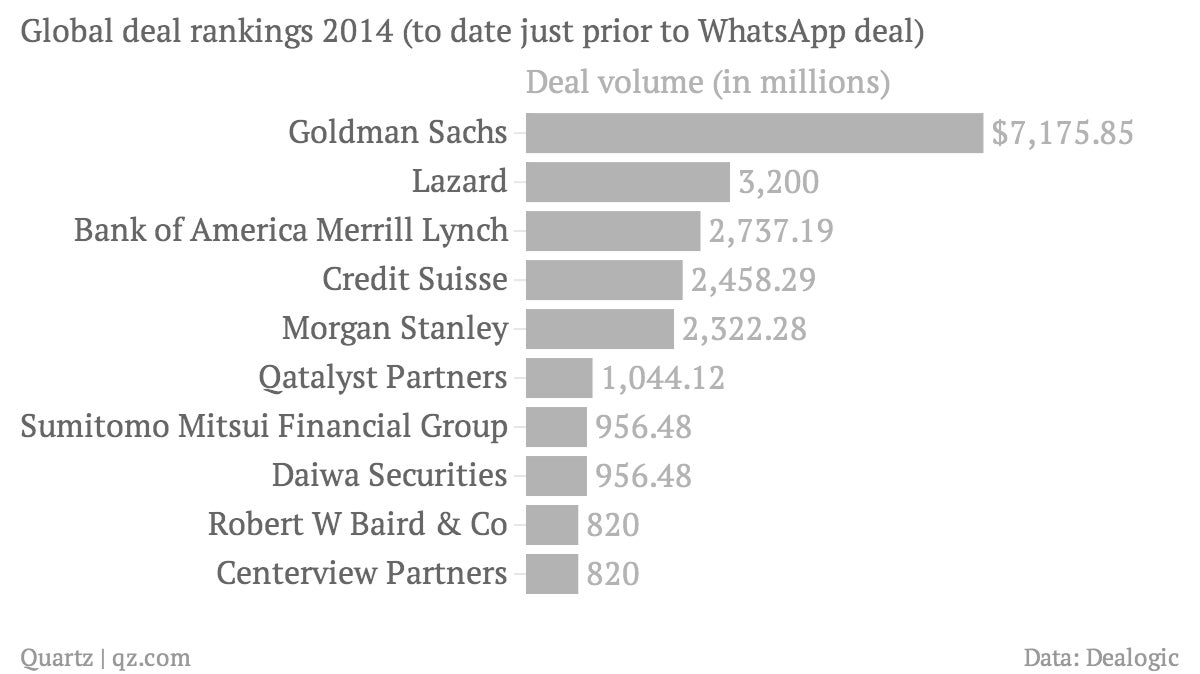The width and height of the screenshot is (1200, 674).
Task: Click the Robert W Baird & Co bar
Action: click(552, 525)
